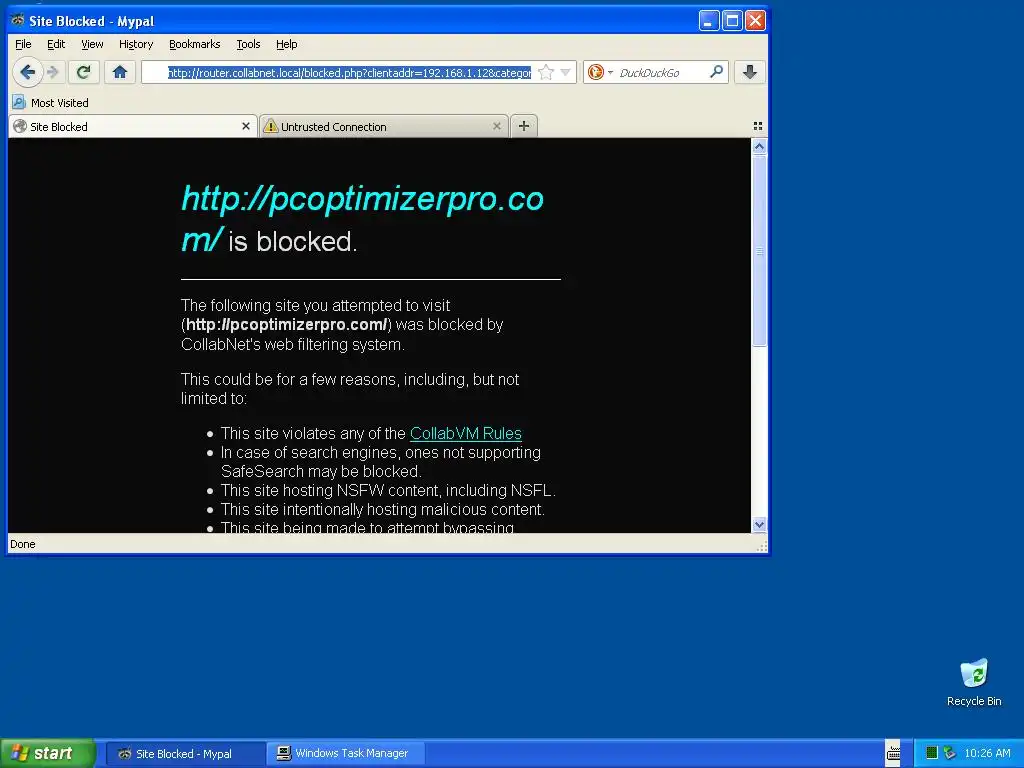Viewport: 1024px width, 768px height.
Task: Open the File menu
Action: pos(23,44)
